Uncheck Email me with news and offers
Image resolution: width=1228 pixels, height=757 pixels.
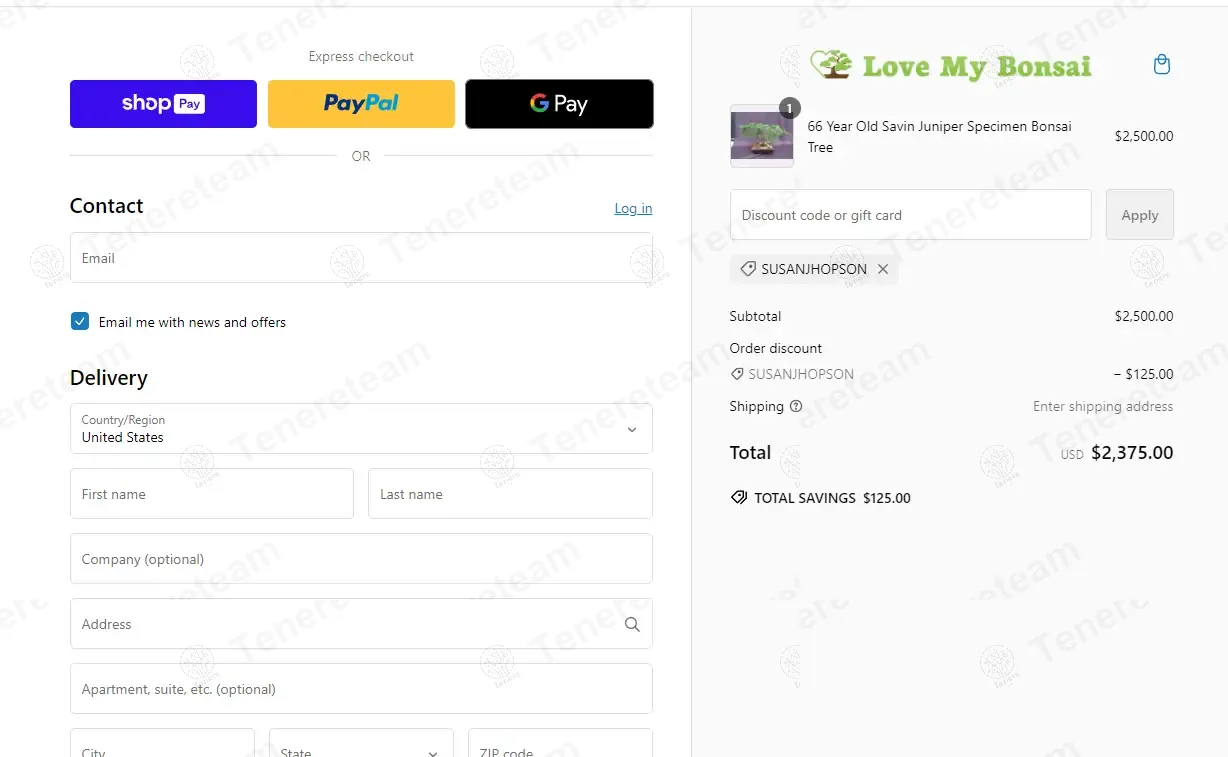[80, 321]
